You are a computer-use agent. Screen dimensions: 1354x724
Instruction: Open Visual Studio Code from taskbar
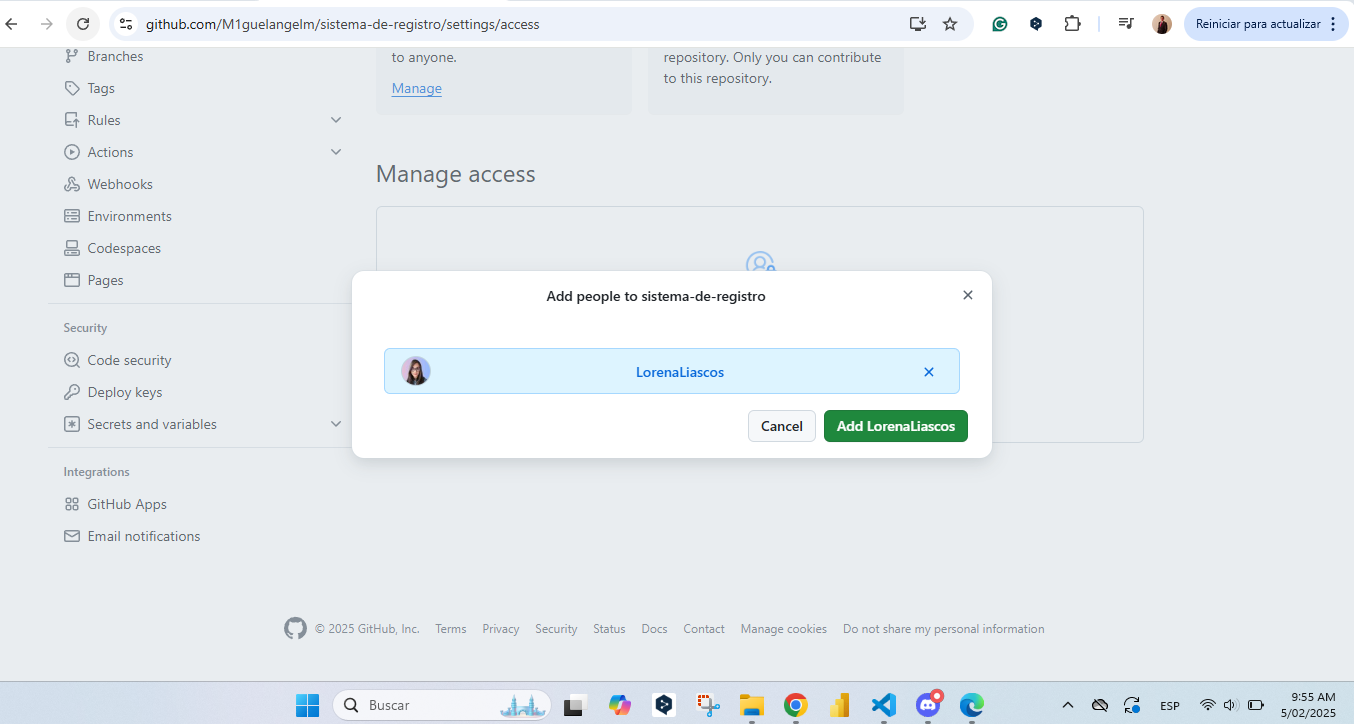pyautogui.click(x=883, y=705)
